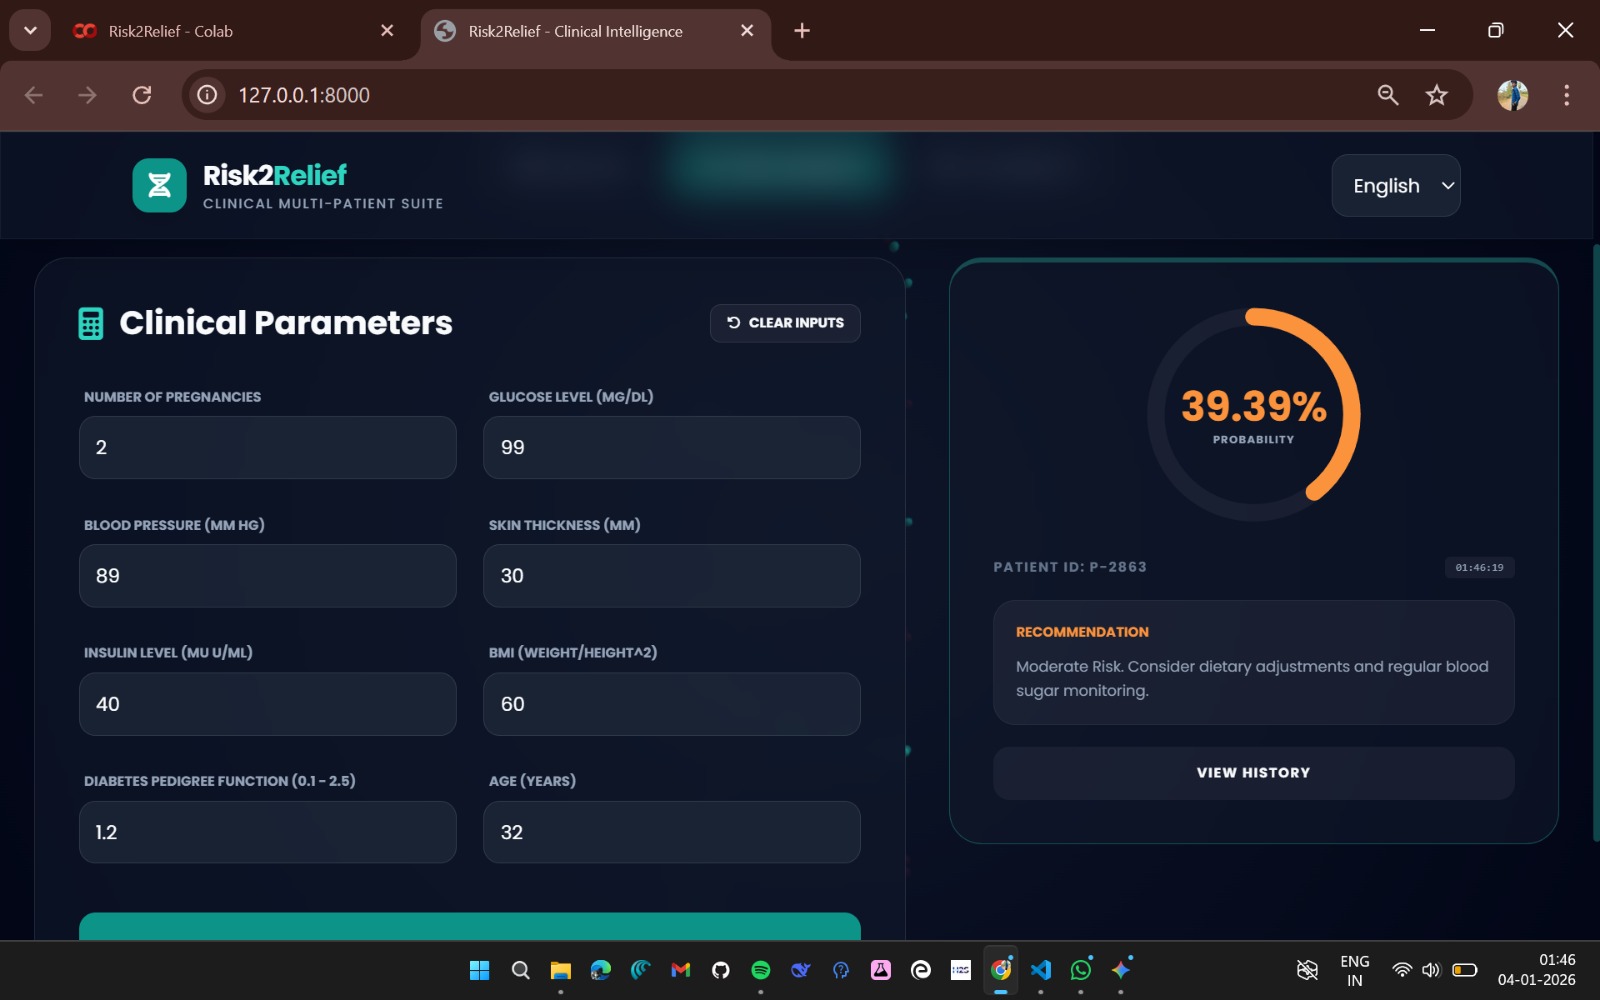Click the Glucose Level input field

(x=672, y=448)
